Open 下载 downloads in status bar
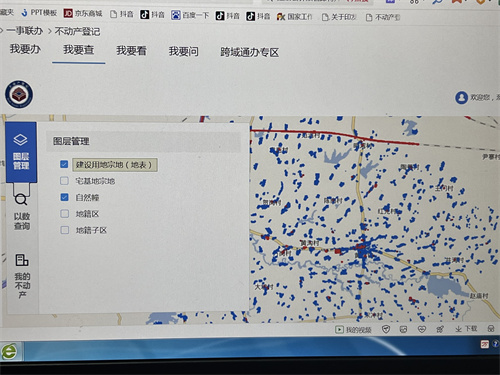The width and height of the screenshot is (500, 375). [x=466, y=329]
